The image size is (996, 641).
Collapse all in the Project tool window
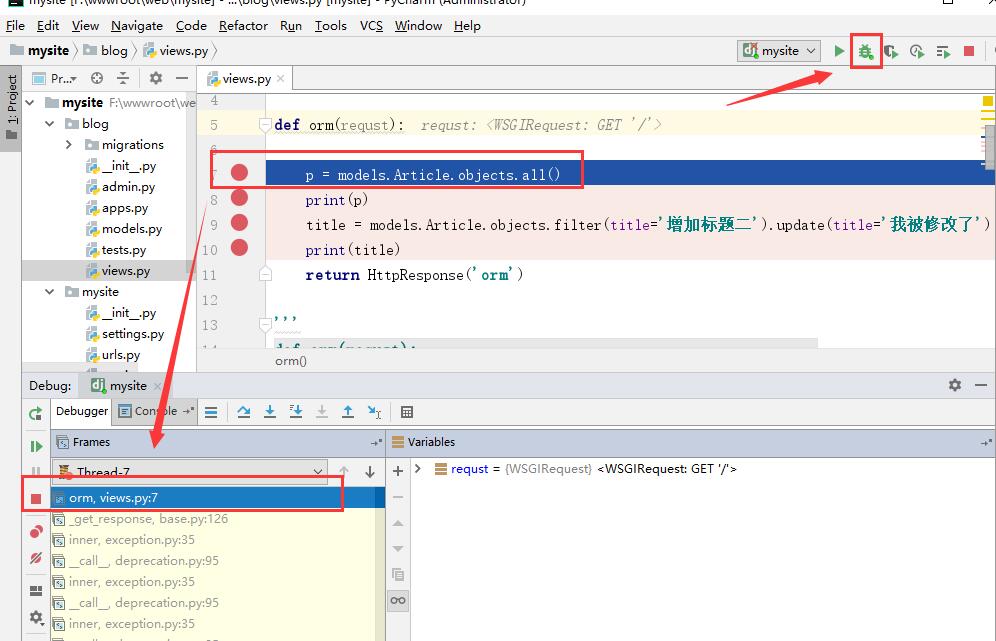click(x=123, y=78)
